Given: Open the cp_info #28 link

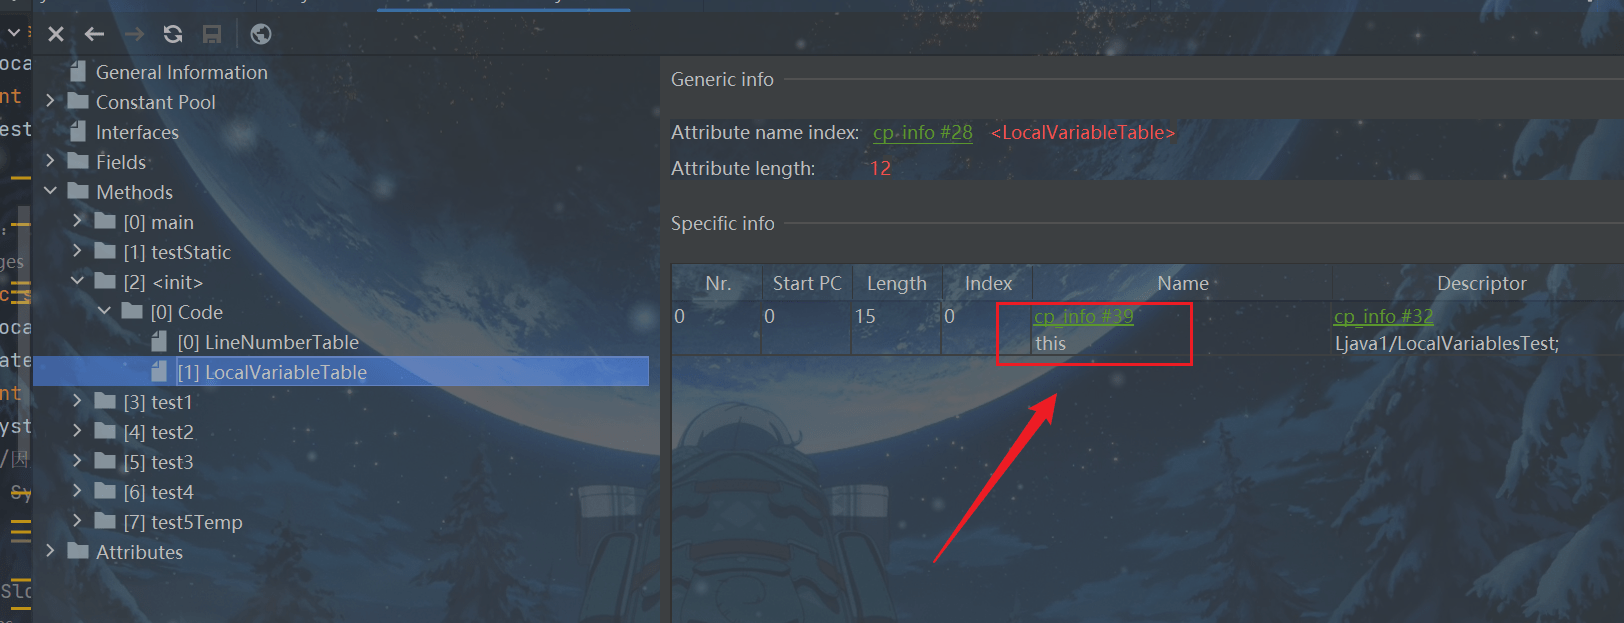Looking at the screenshot, I should (x=922, y=133).
